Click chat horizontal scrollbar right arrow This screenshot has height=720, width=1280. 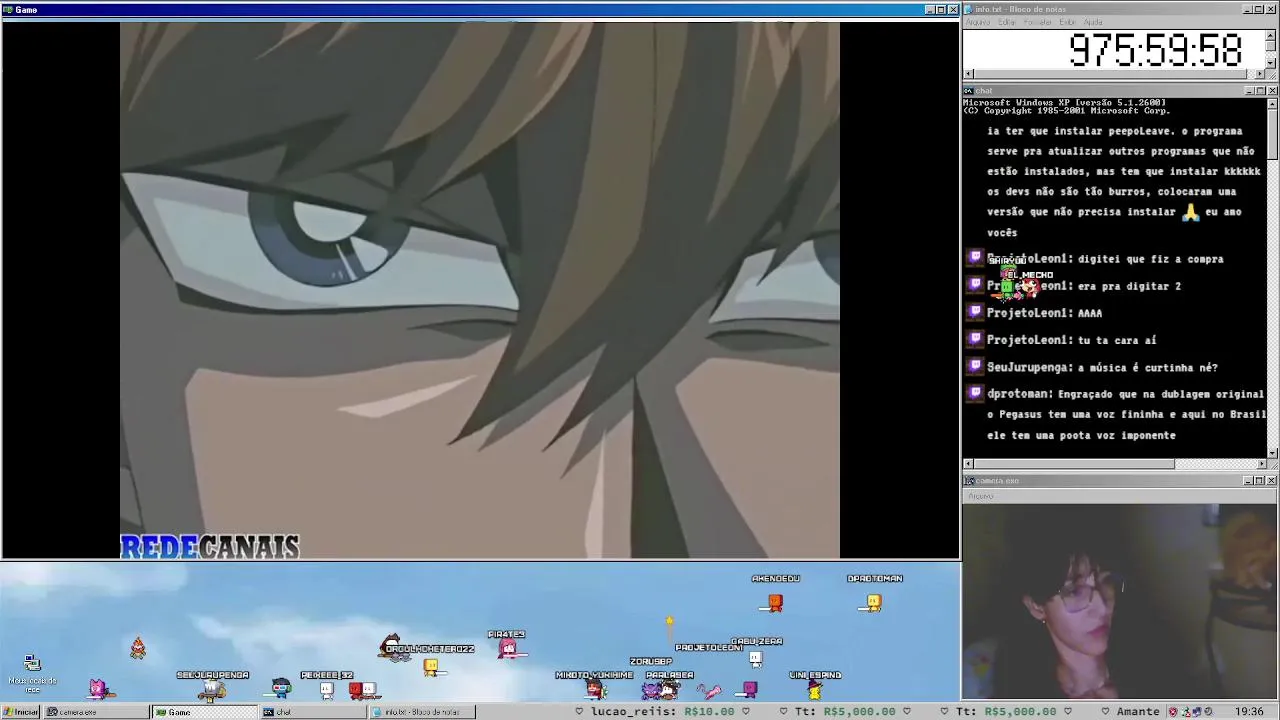1261,464
